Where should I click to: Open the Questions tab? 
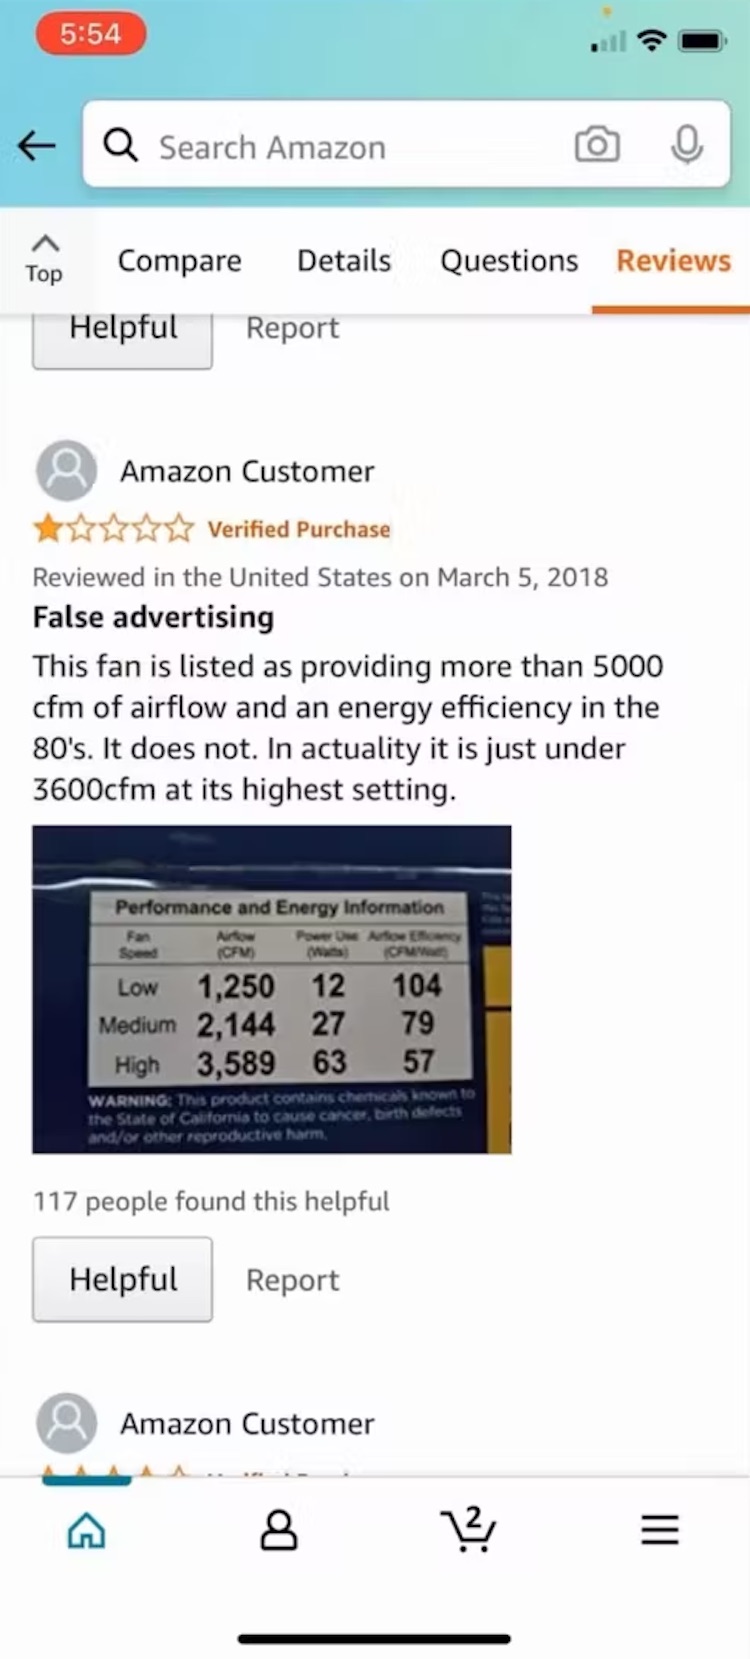(x=509, y=261)
